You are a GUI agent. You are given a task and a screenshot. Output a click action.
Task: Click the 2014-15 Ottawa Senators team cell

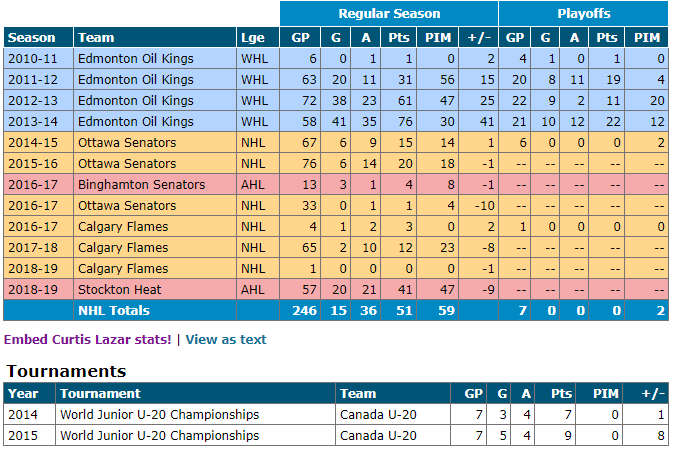(x=155, y=143)
